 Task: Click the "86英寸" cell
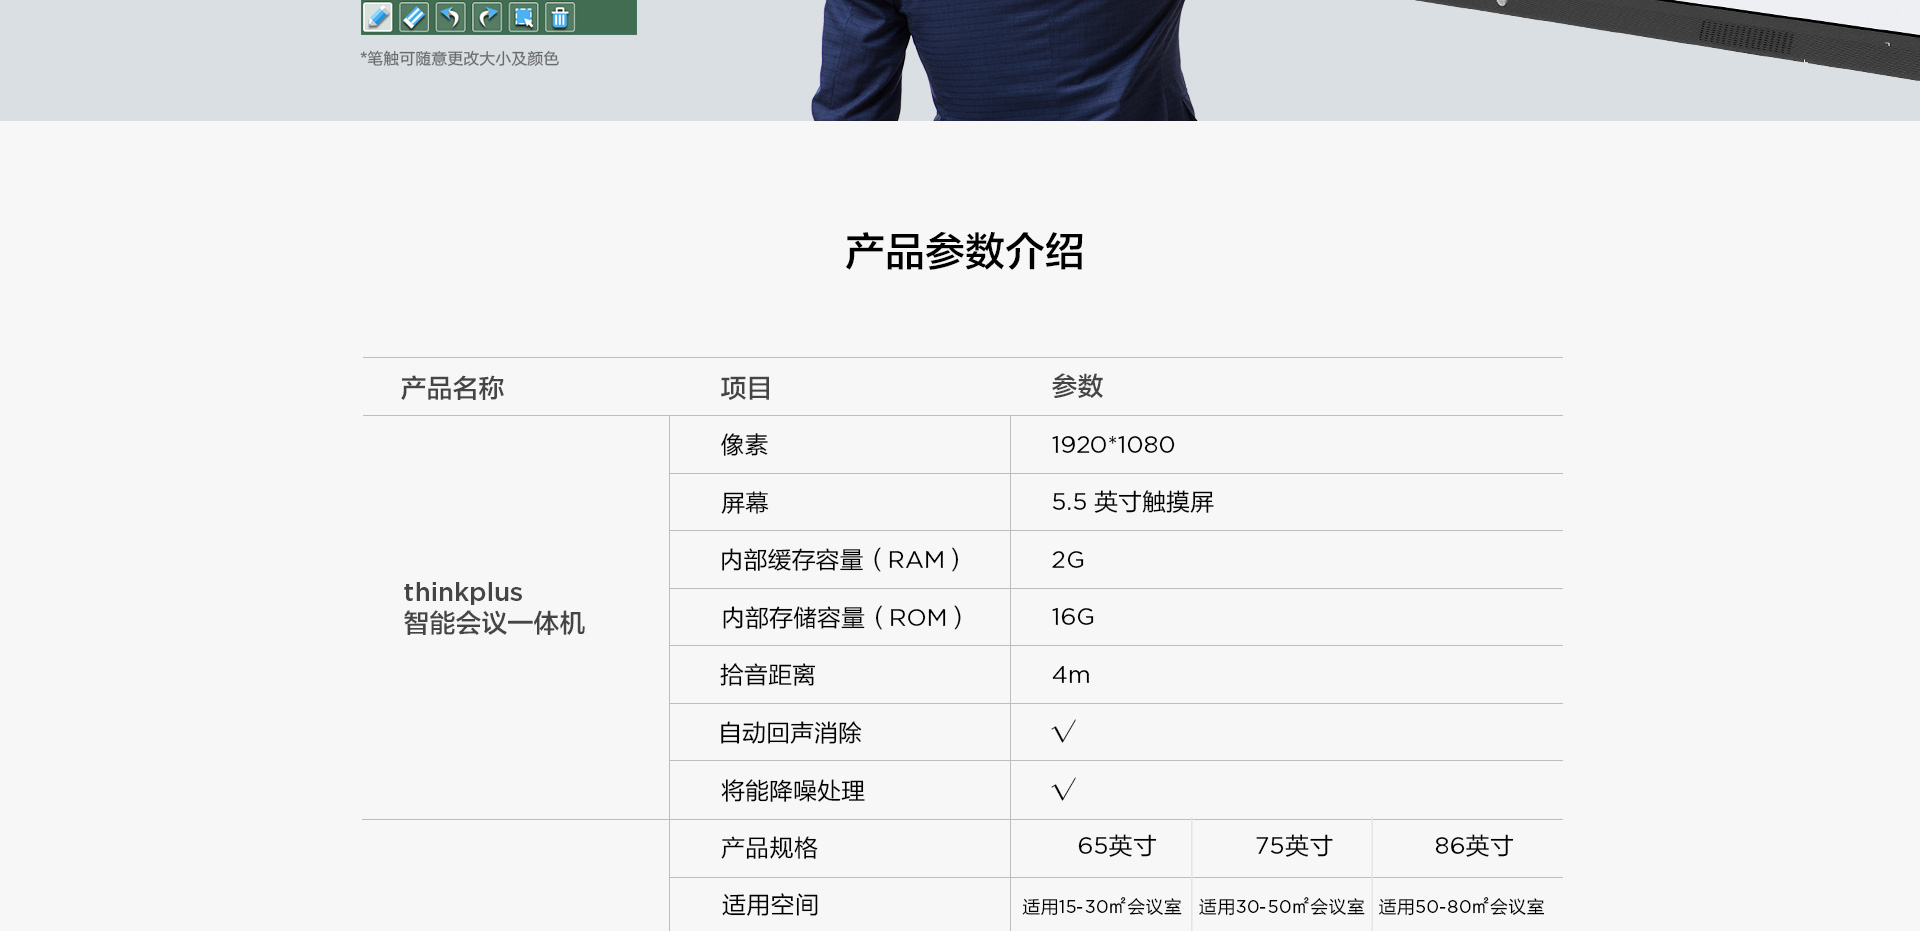click(x=1474, y=846)
